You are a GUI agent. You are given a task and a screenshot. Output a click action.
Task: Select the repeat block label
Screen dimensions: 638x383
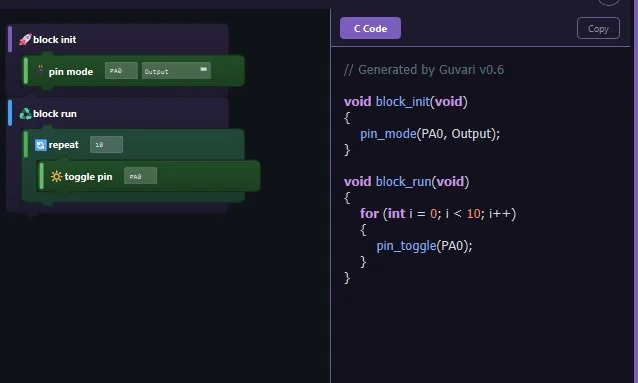click(63, 144)
